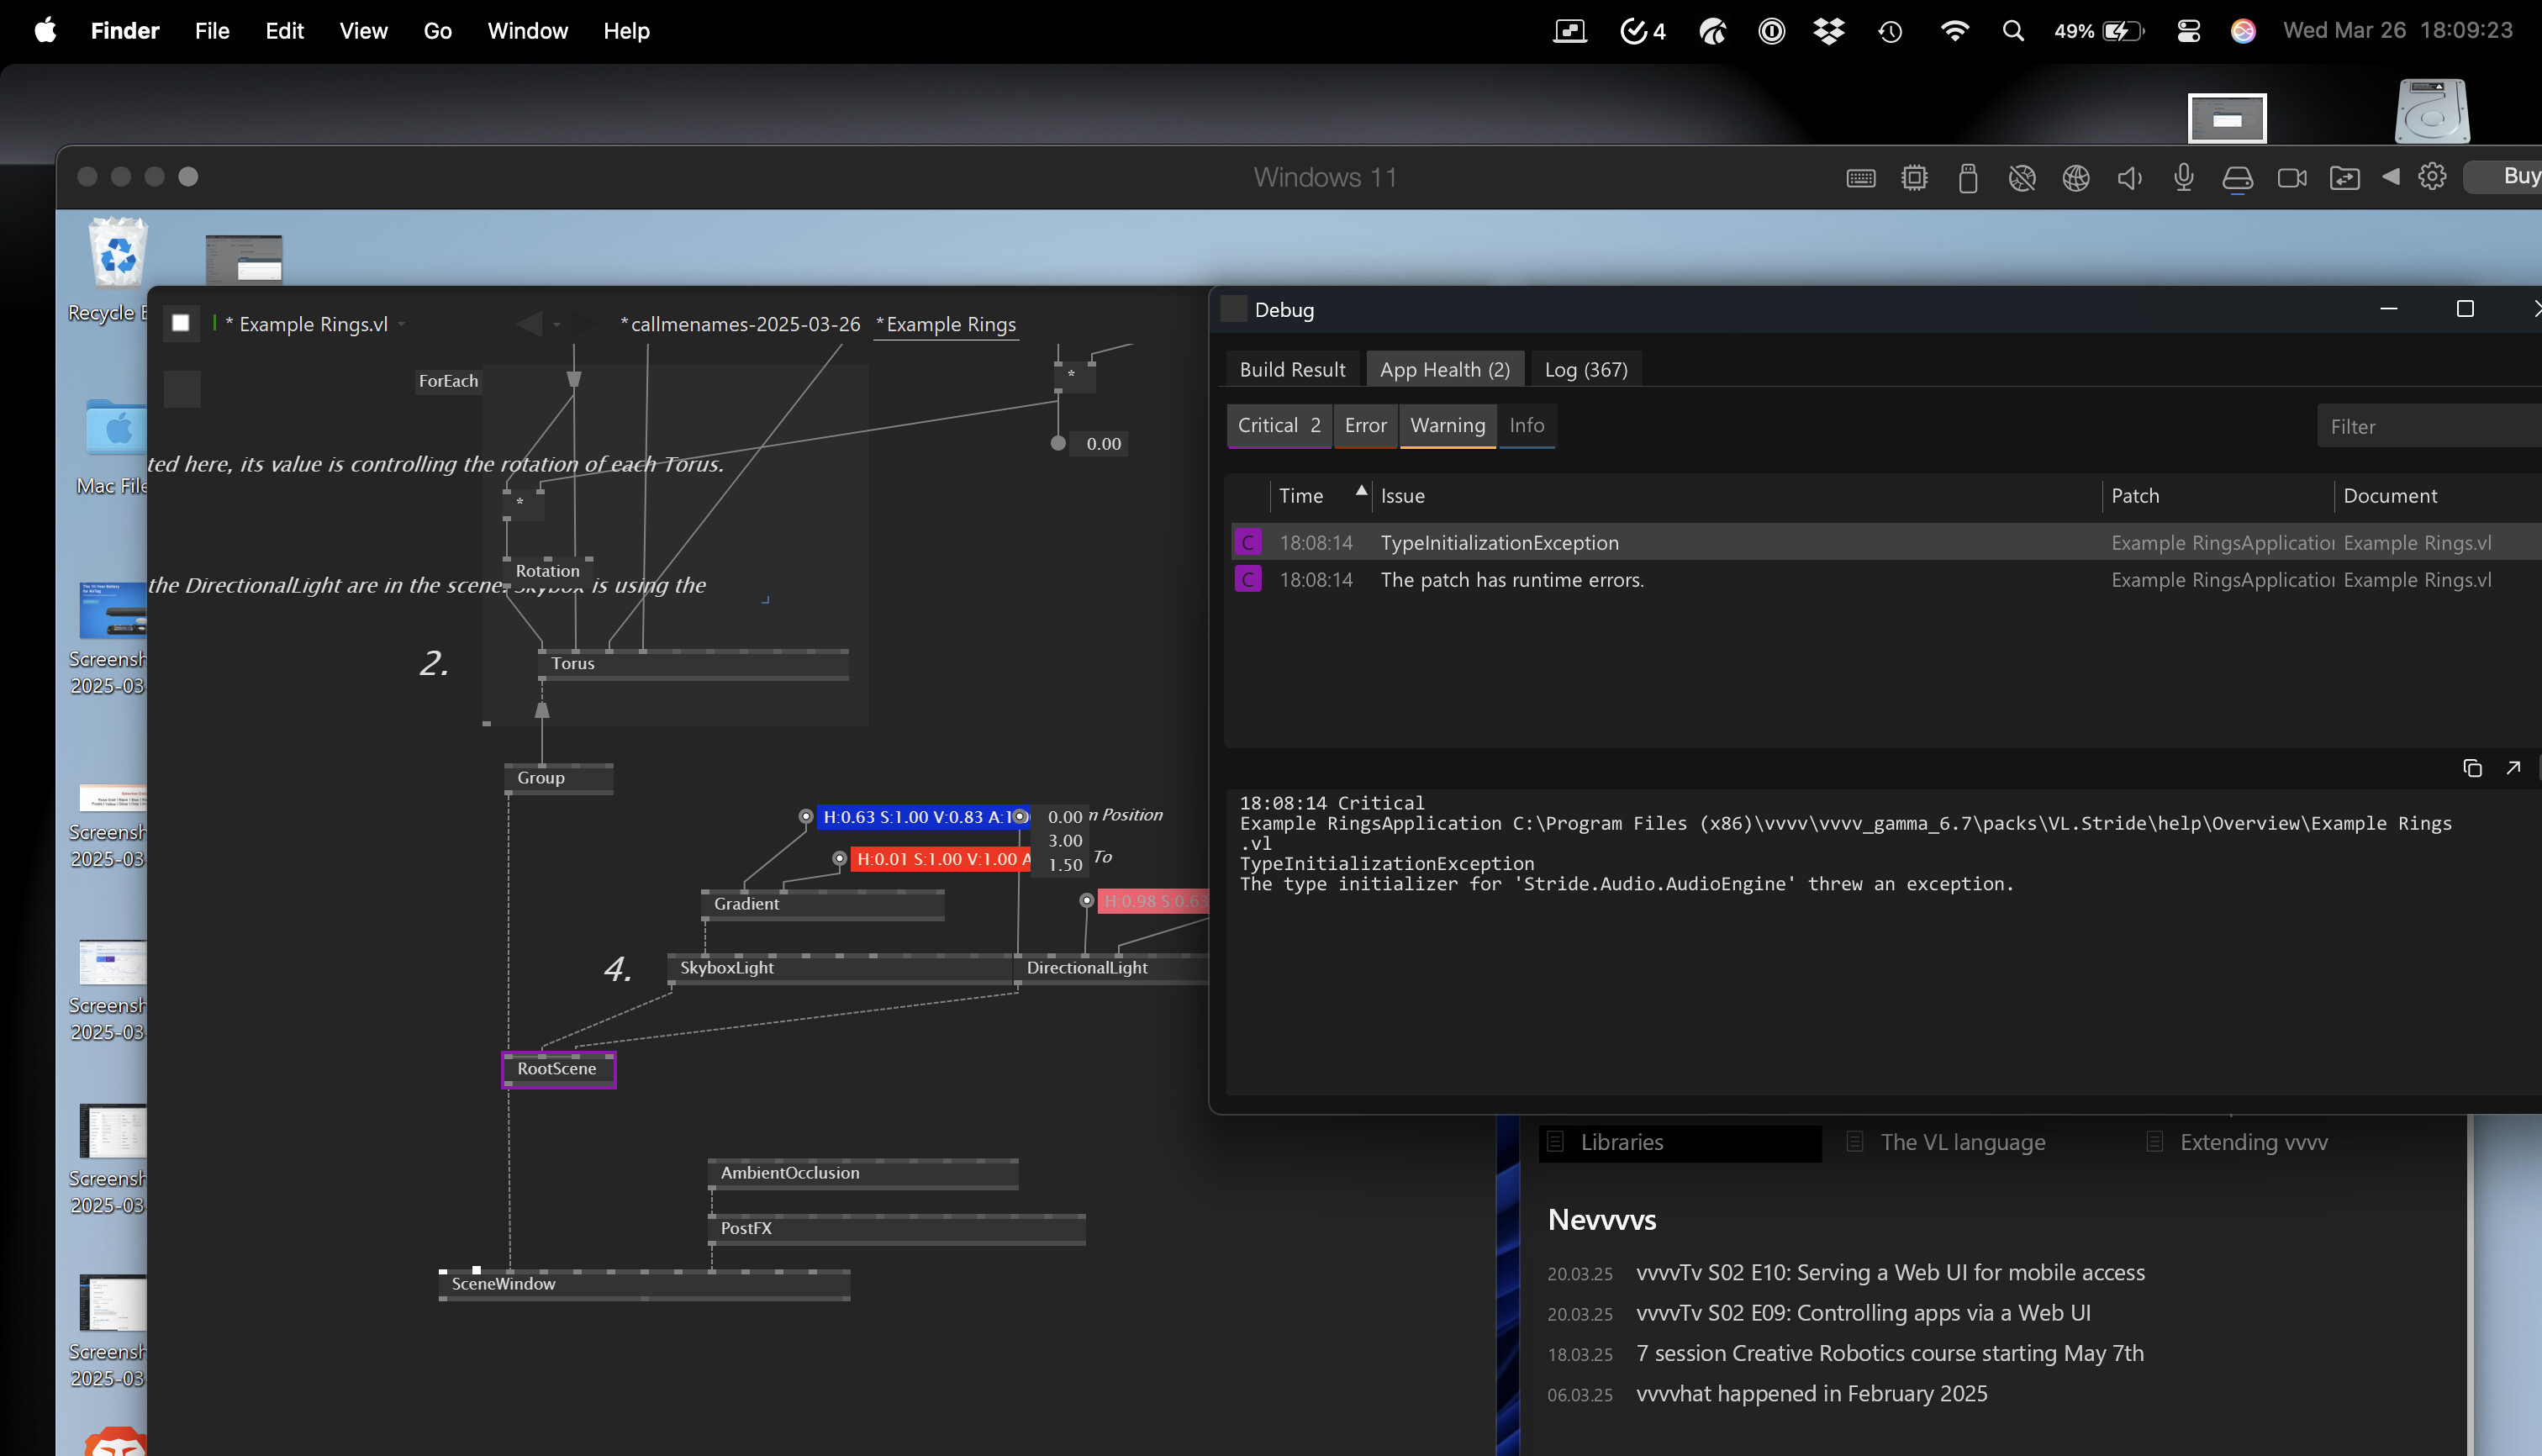The image size is (2542, 1456).
Task: Select the Gradient node
Action: click(x=822, y=904)
